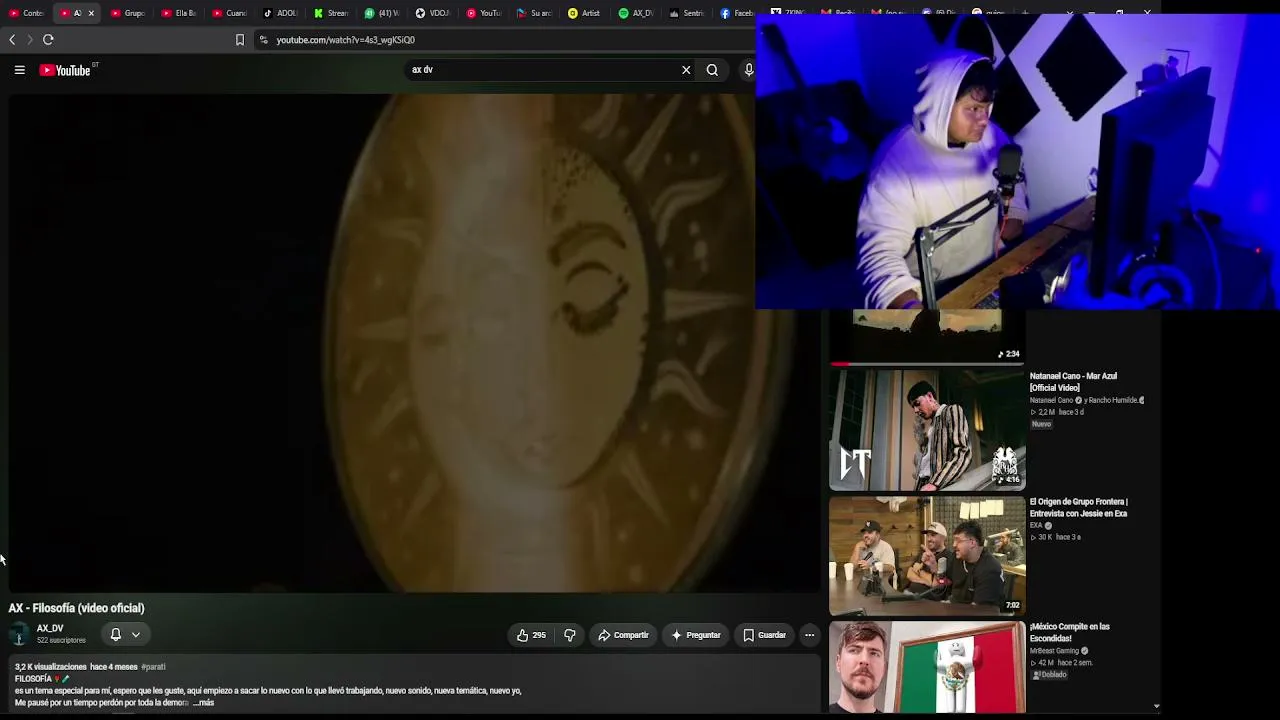Expand the description with '...más'
The width and height of the screenshot is (1280, 720).
pyautogui.click(x=203, y=703)
